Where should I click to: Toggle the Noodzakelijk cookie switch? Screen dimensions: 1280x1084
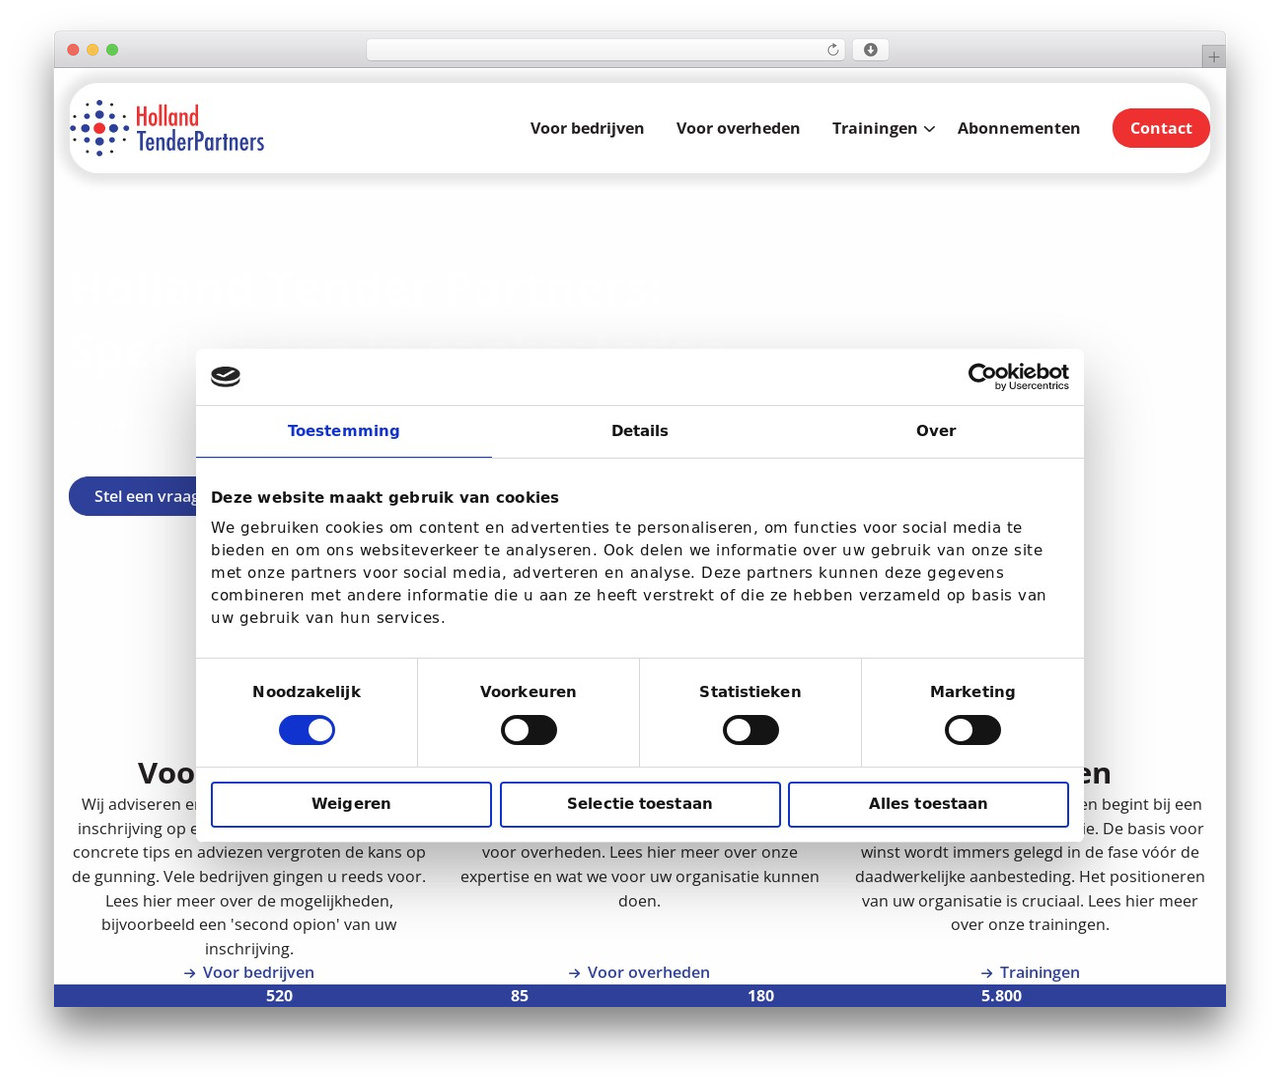307,730
